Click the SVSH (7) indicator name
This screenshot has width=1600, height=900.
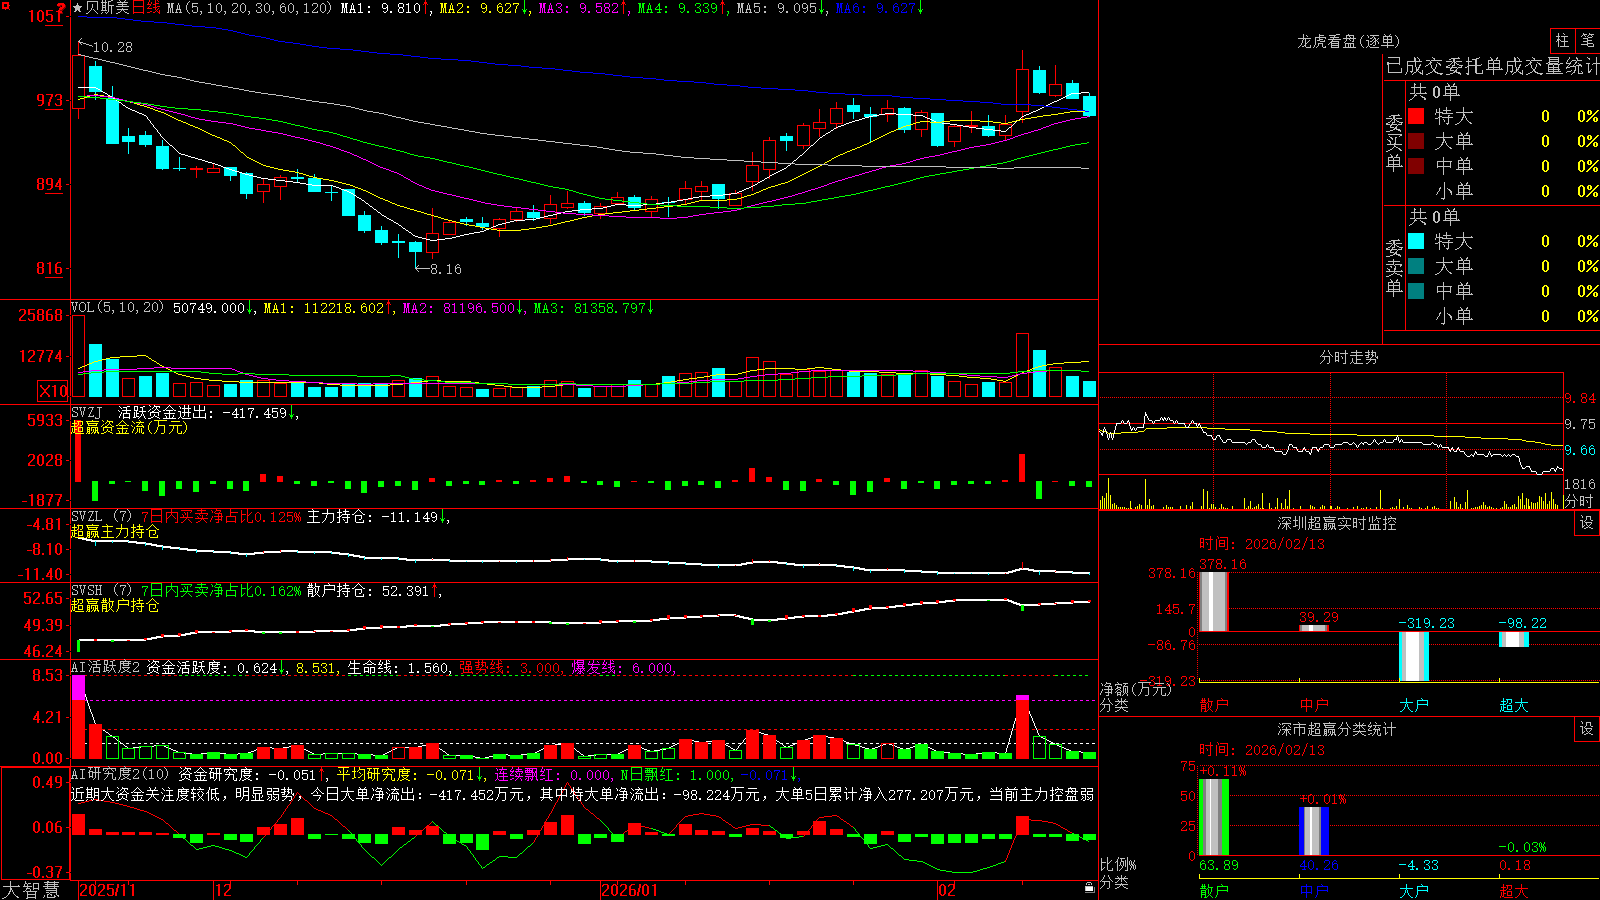click(101, 590)
